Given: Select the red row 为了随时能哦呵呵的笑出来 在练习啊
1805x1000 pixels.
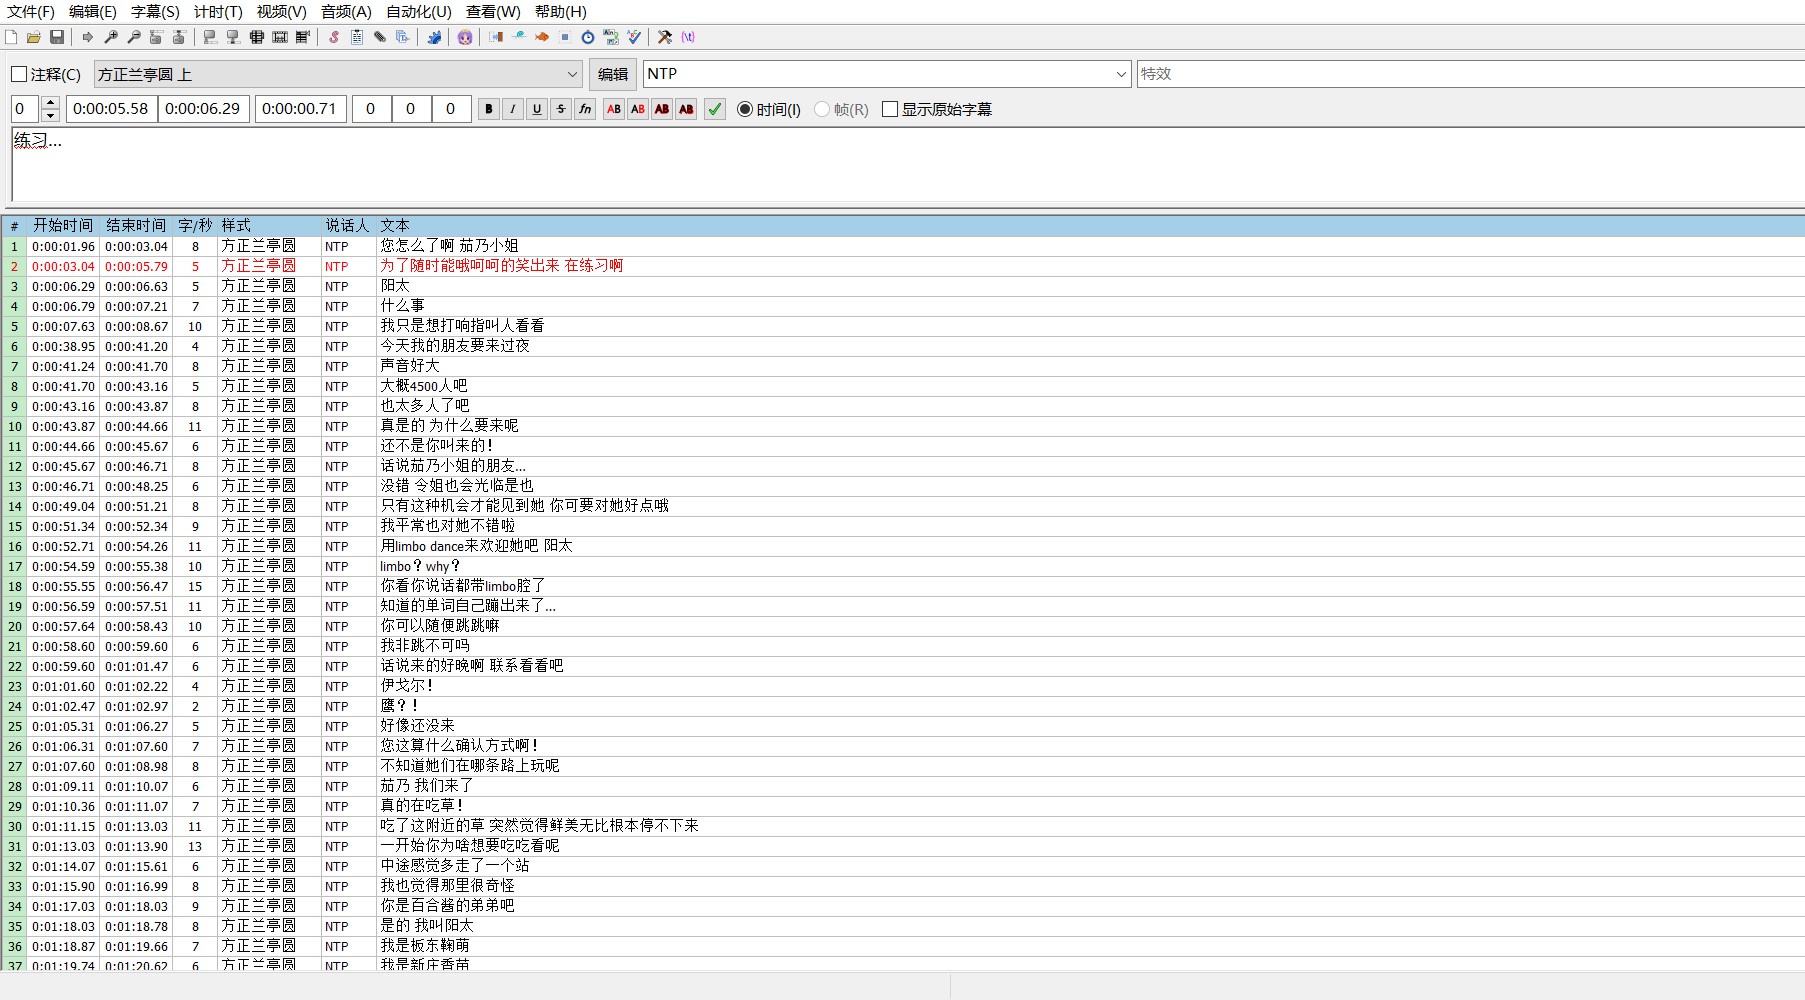Looking at the screenshot, I should (x=903, y=266).
